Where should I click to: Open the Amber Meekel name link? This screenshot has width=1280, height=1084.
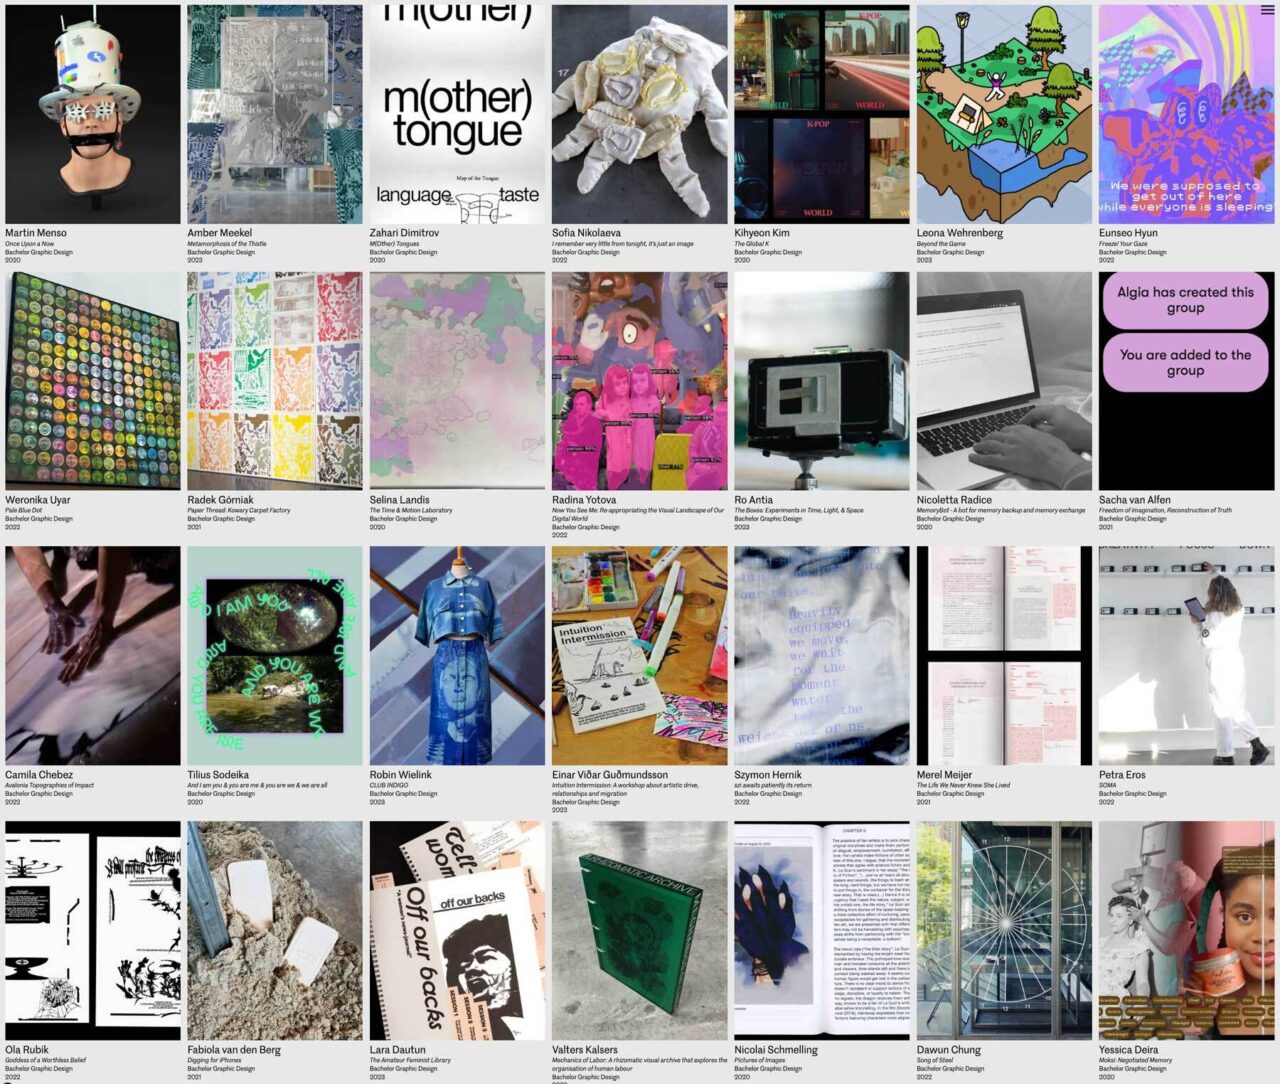(x=220, y=233)
